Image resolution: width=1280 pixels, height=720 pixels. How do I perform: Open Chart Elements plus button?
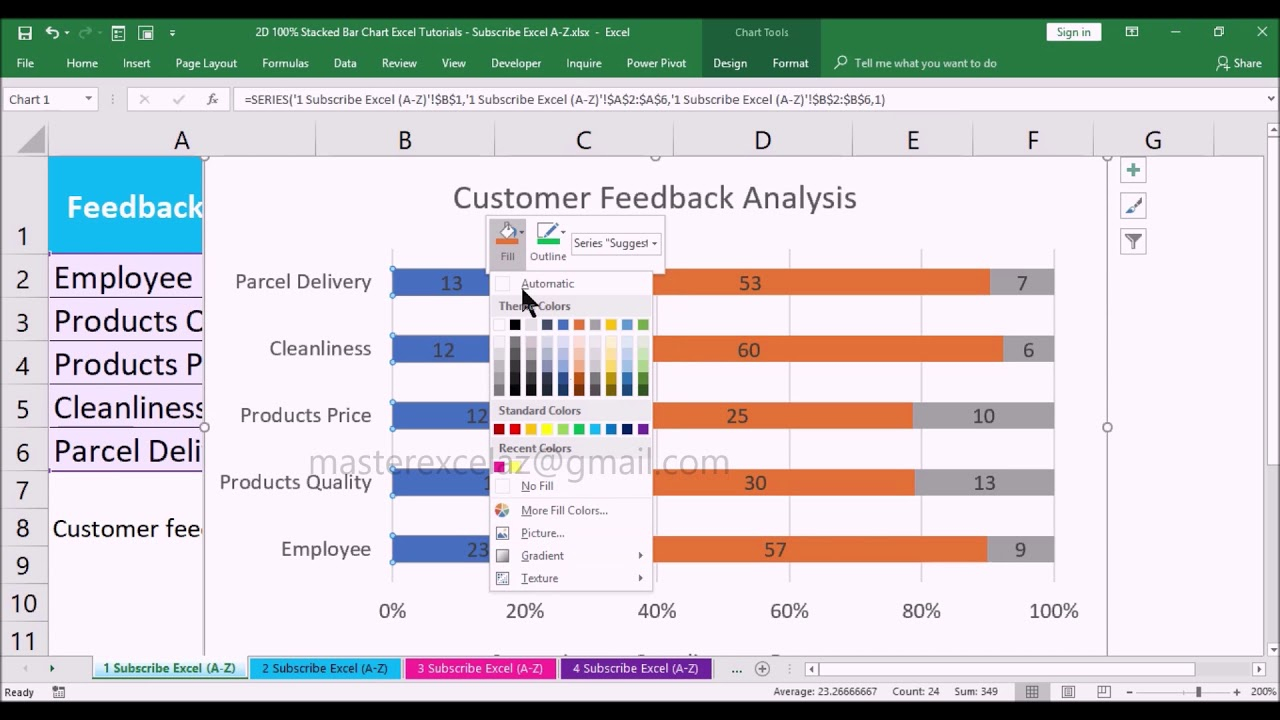click(1133, 171)
